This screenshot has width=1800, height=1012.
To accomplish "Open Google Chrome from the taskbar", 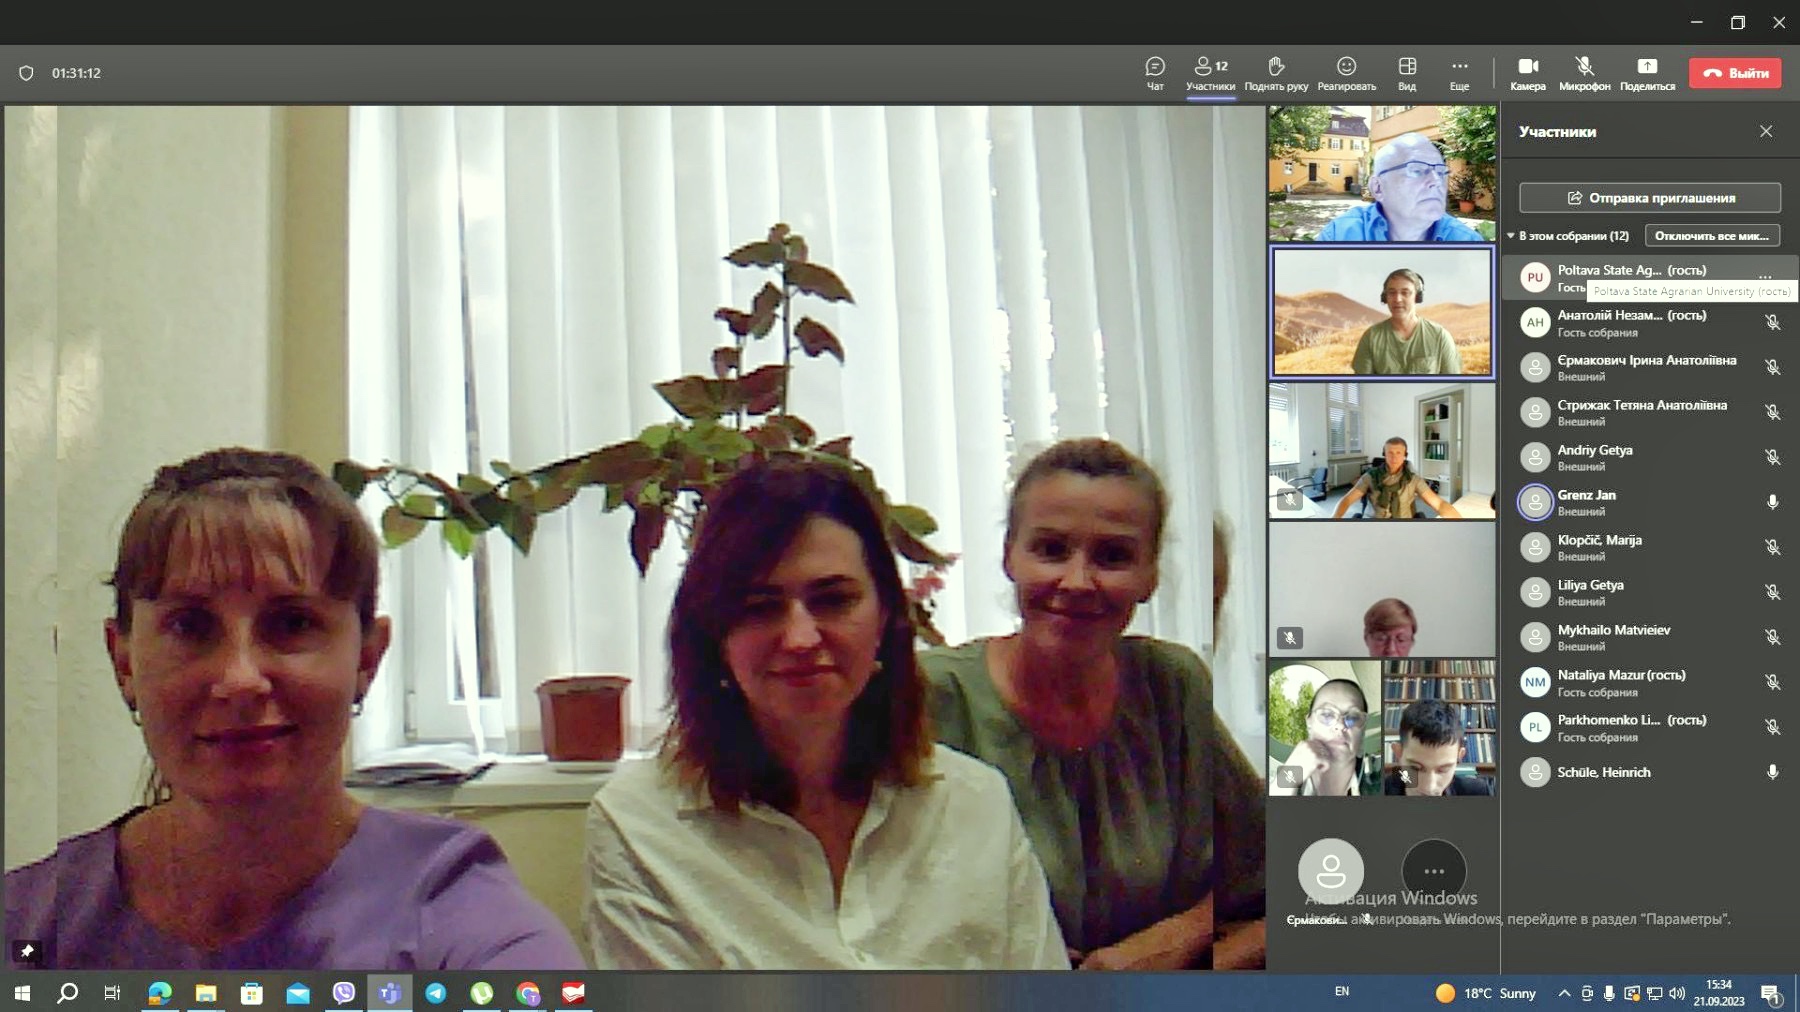I will [x=528, y=993].
